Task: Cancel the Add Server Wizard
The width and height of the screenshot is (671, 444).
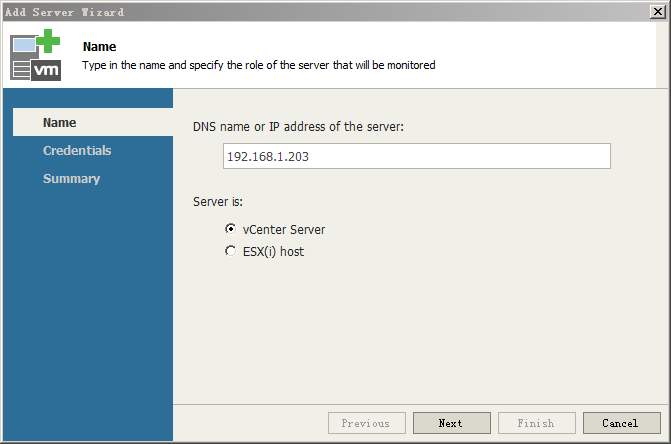Action: [621, 423]
